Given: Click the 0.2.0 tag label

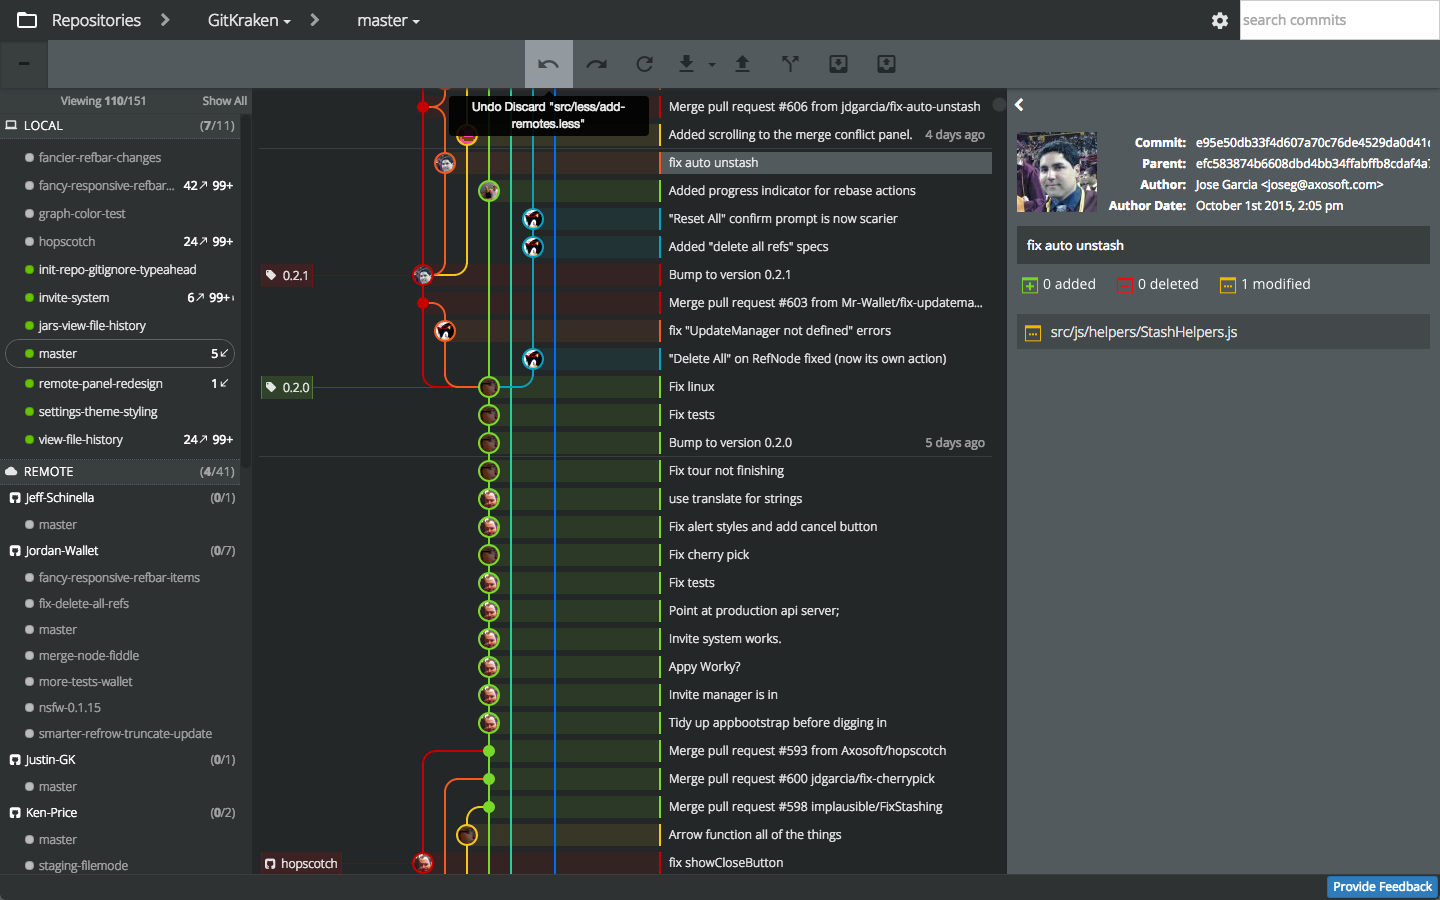Looking at the screenshot, I should click(287, 387).
